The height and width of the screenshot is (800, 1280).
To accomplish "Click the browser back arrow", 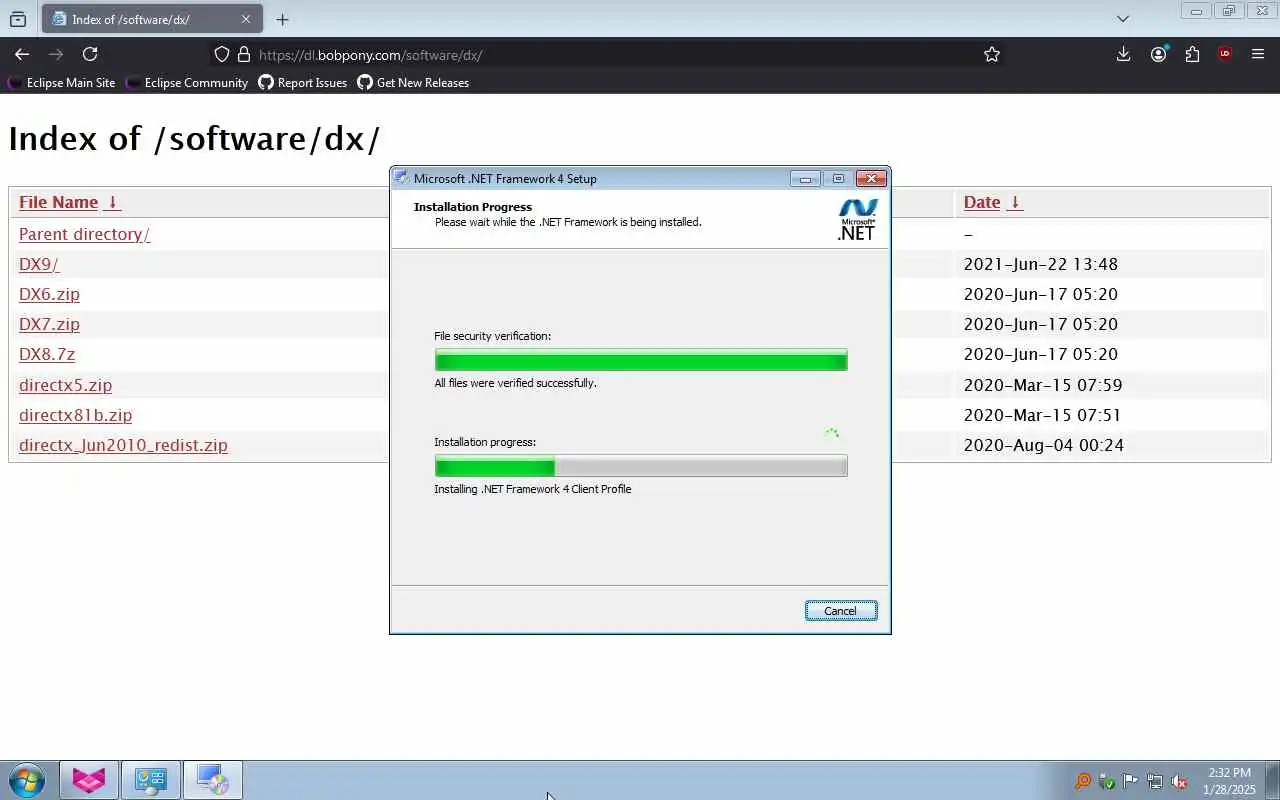I will click(22, 54).
